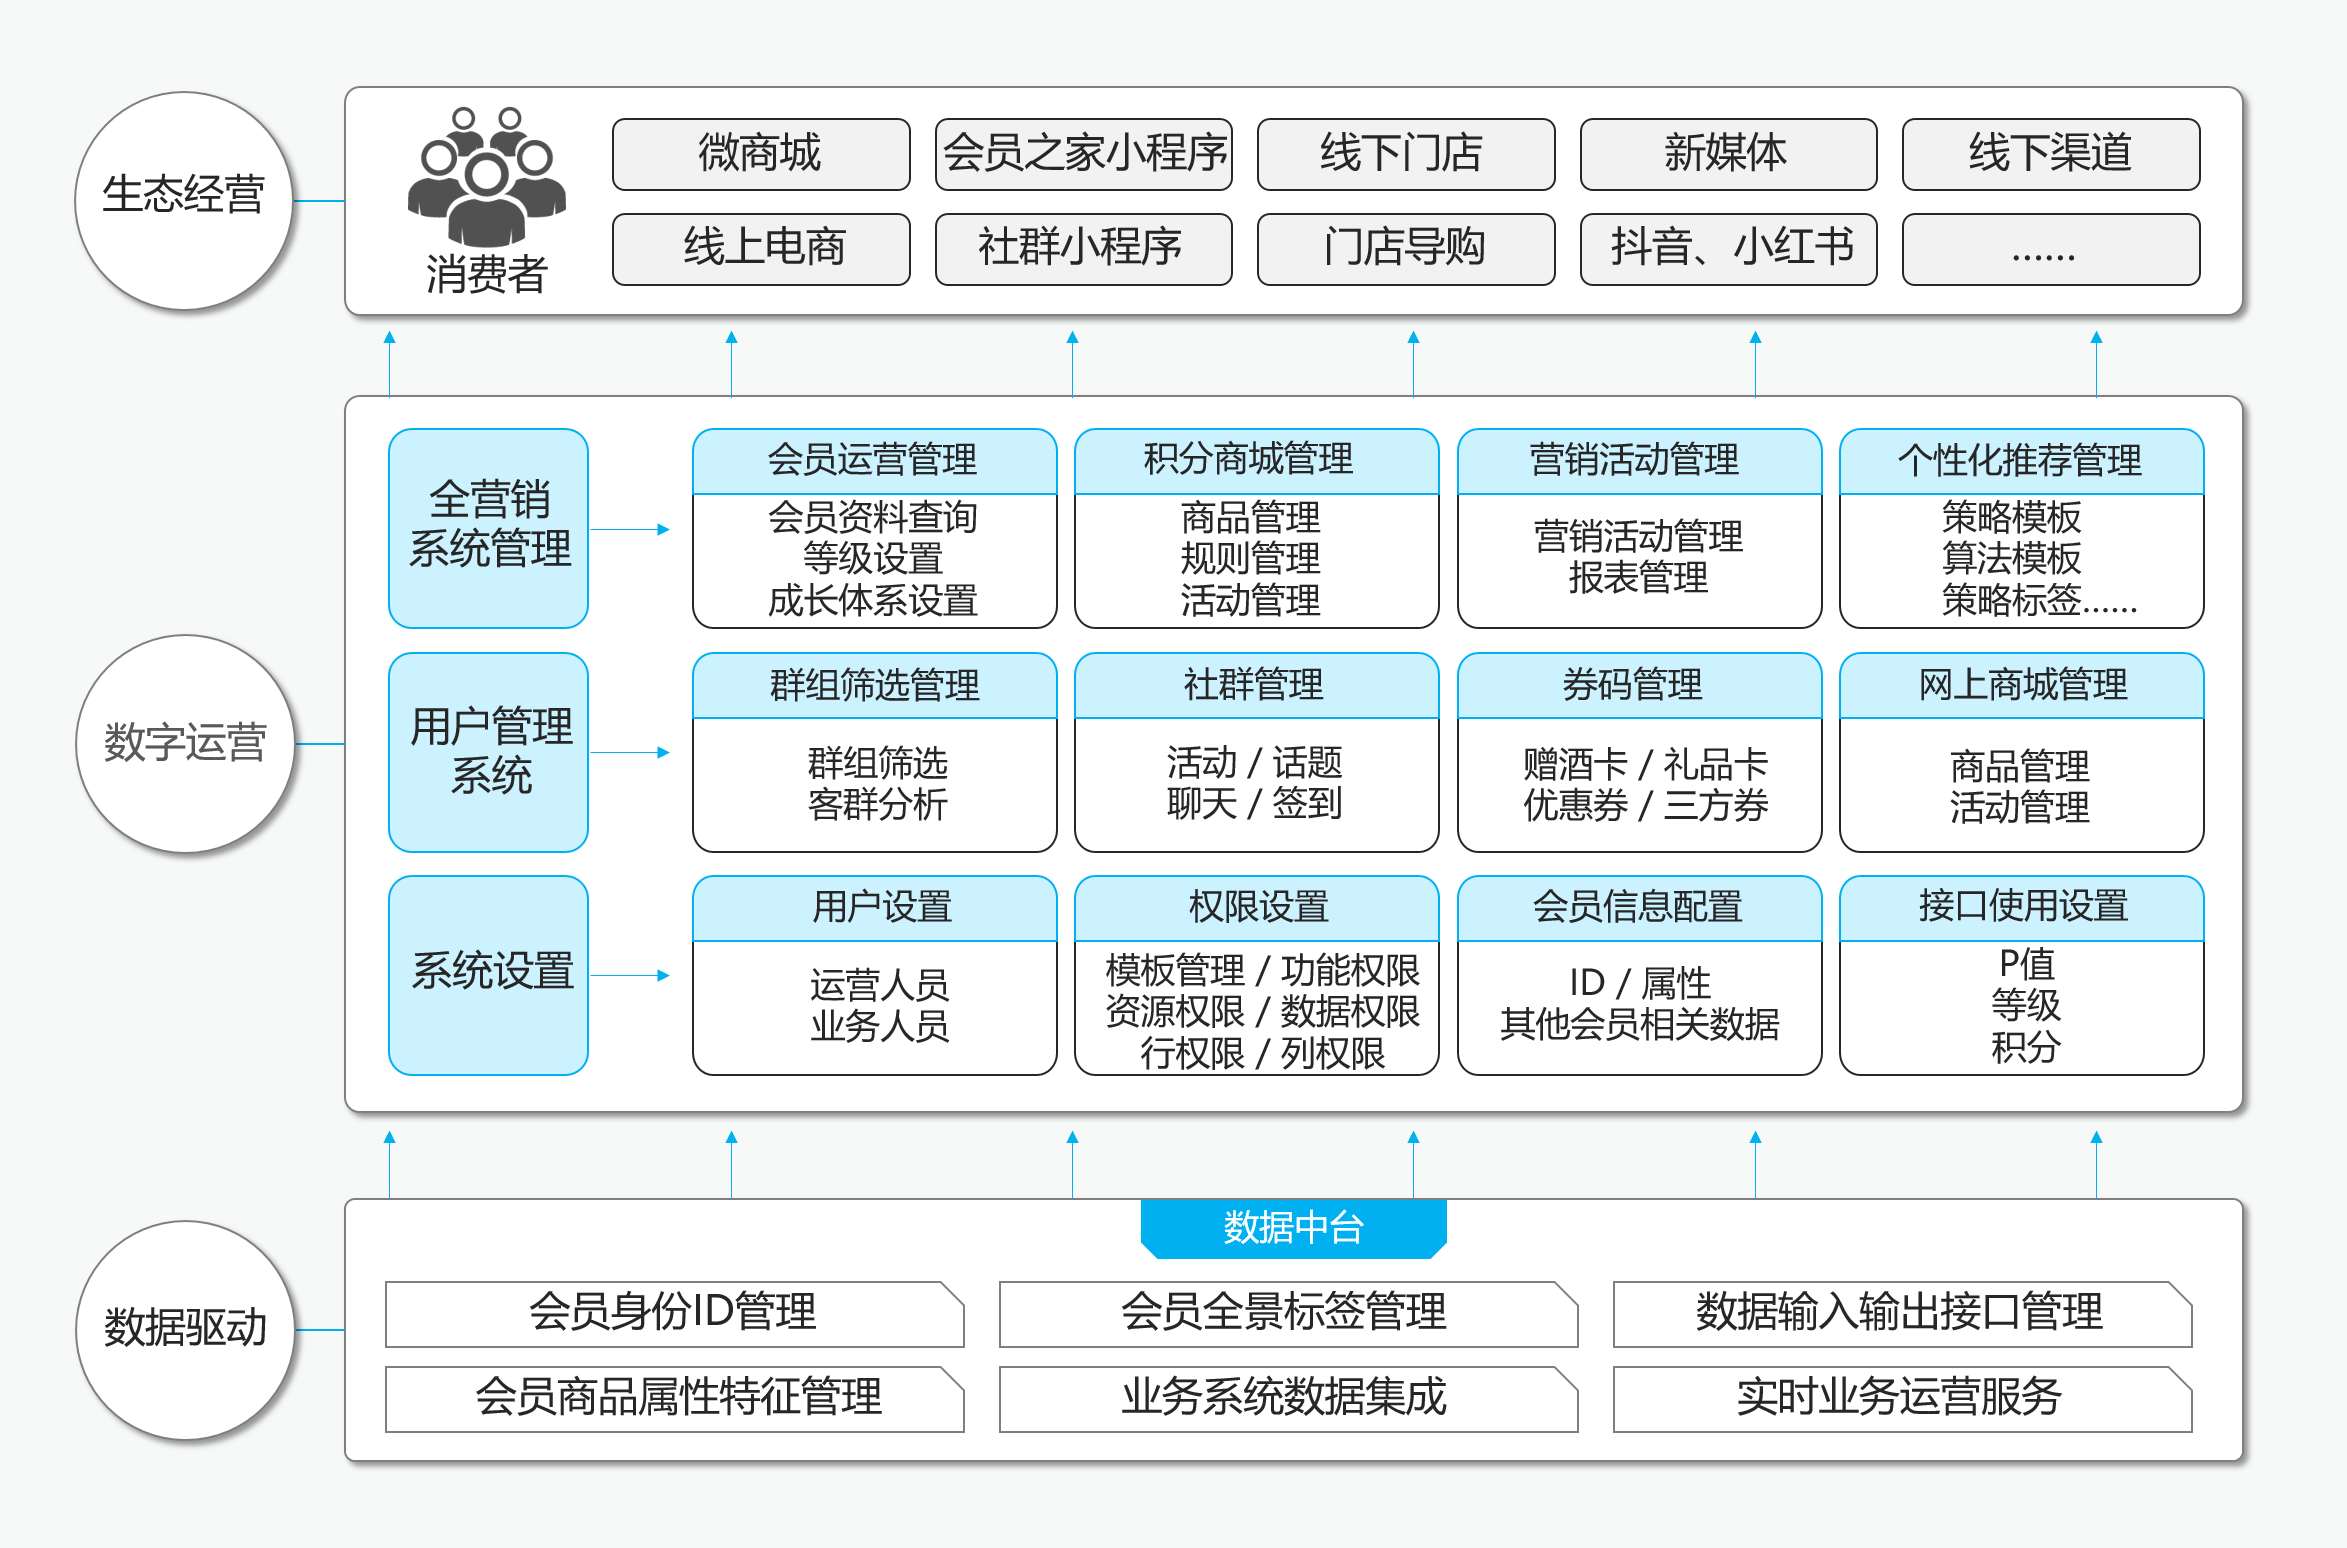Image resolution: width=2347 pixels, height=1548 pixels.
Task: Click the 业务人员 text
Action: coord(879,1026)
